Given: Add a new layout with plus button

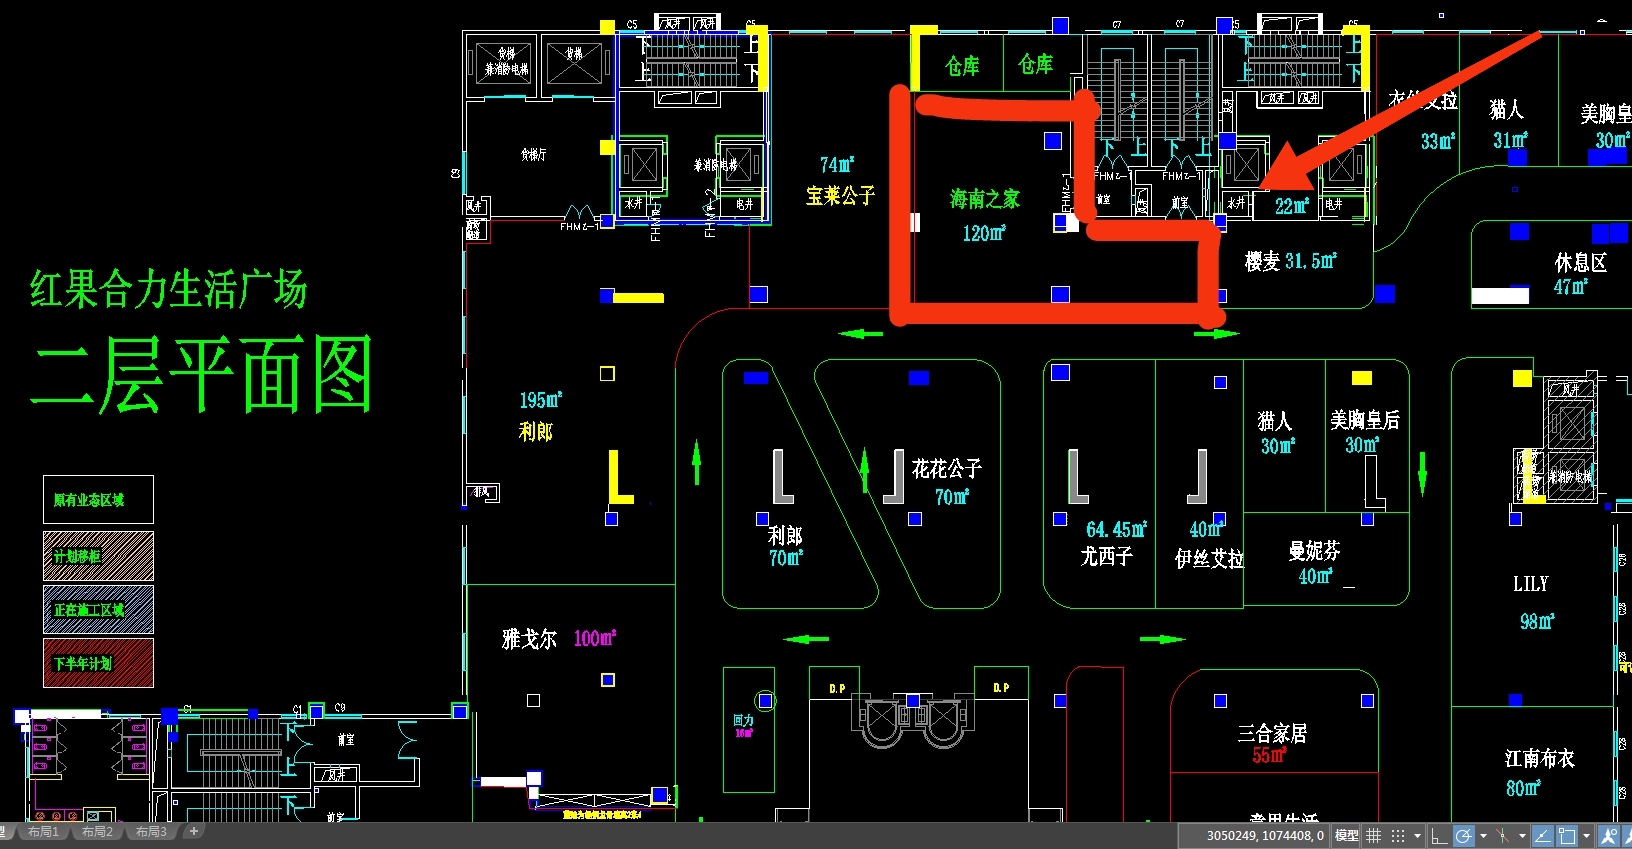Looking at the screenshot, I should 194,831.
